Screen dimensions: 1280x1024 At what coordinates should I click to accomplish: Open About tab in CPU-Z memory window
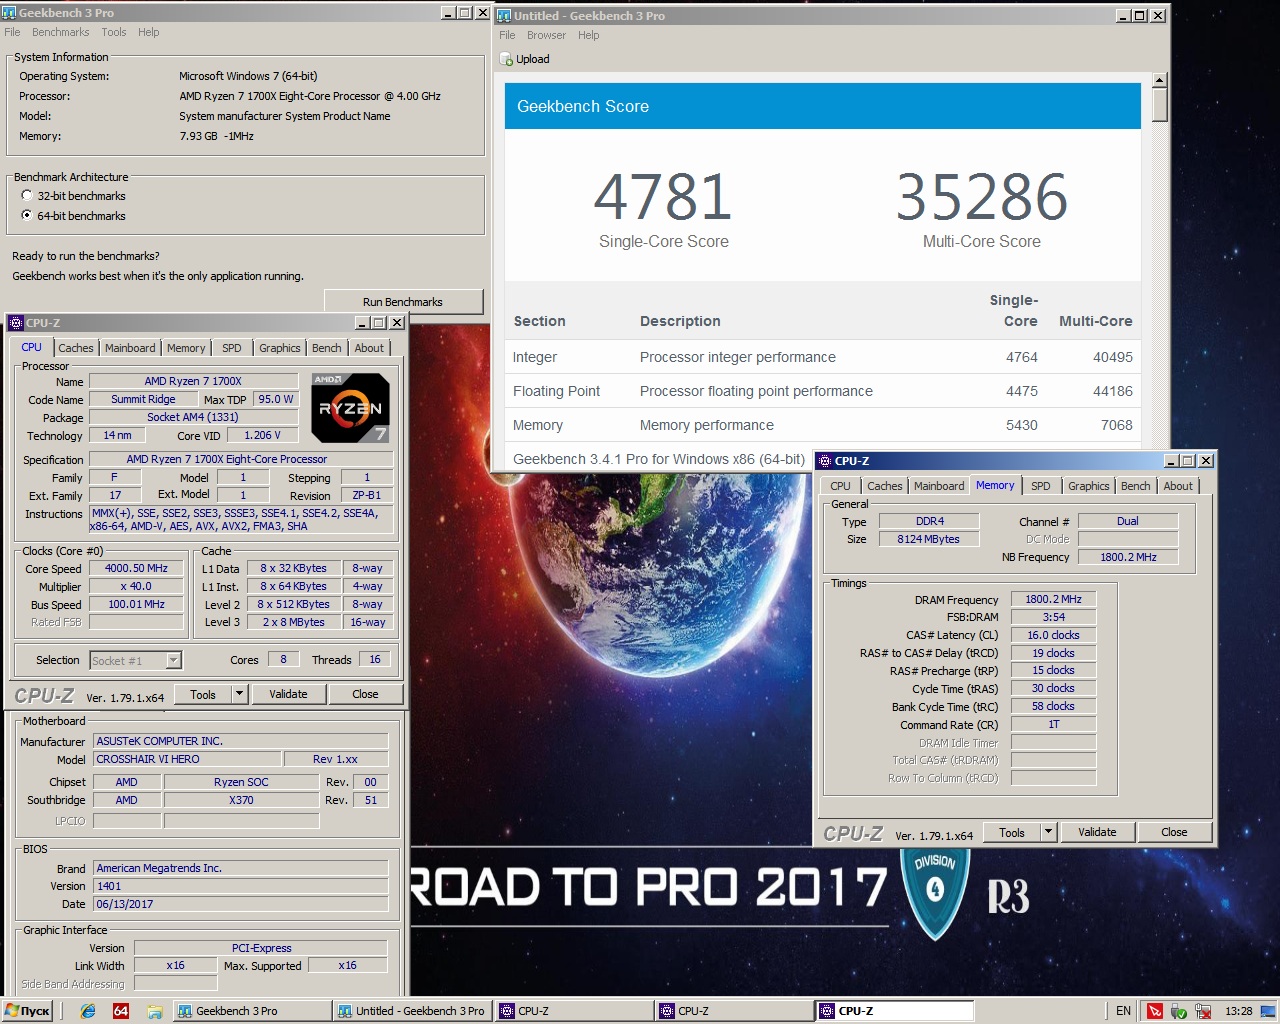point(1178,486)
